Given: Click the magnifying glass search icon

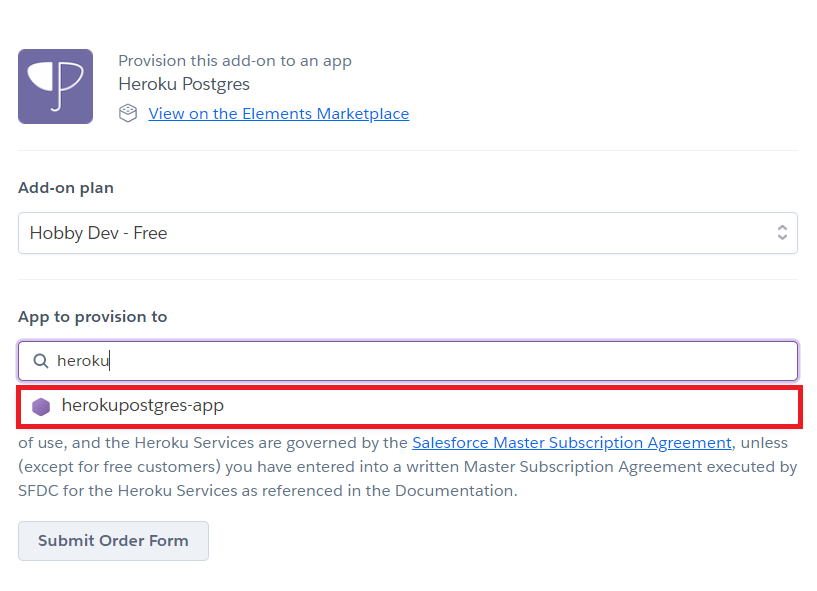Looking at the screenshot, I should tap(41, 361).
